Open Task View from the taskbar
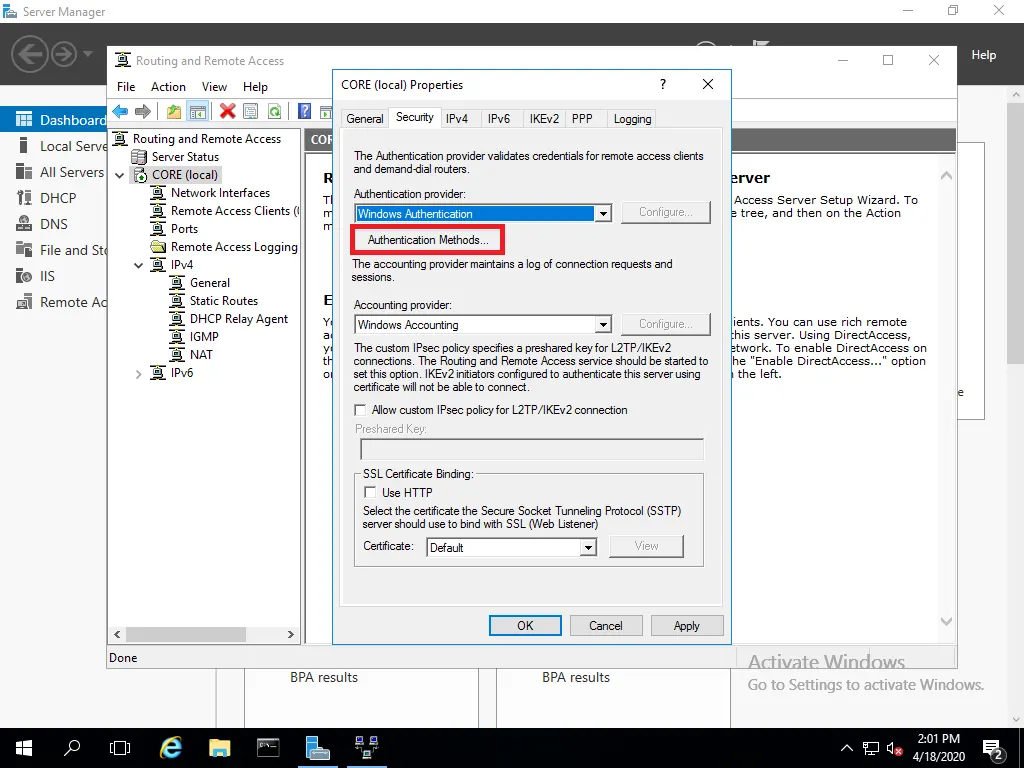 tap(120, 748)
